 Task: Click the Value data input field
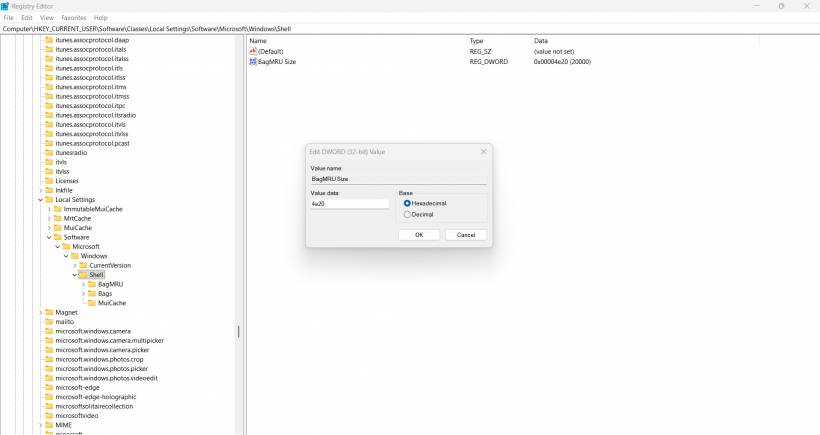tap(349, 204)
